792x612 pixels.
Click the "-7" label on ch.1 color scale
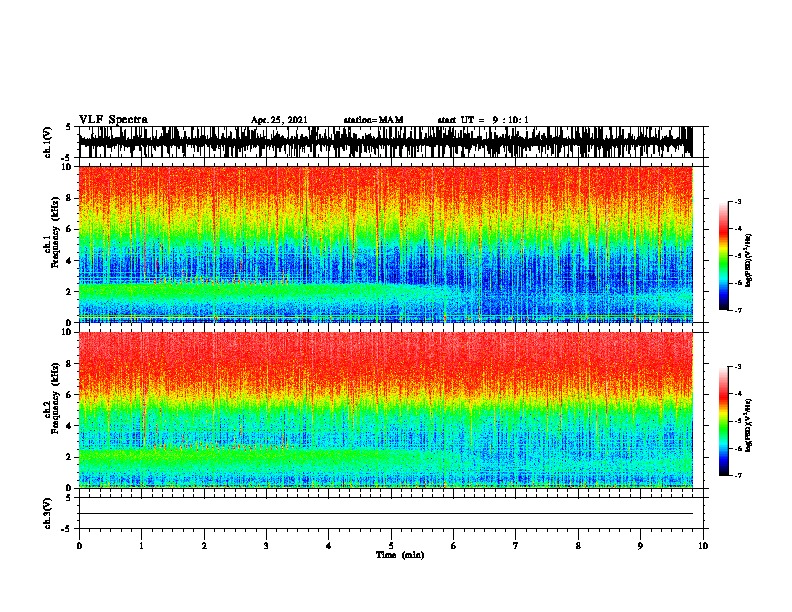click(x=737, y=310)
